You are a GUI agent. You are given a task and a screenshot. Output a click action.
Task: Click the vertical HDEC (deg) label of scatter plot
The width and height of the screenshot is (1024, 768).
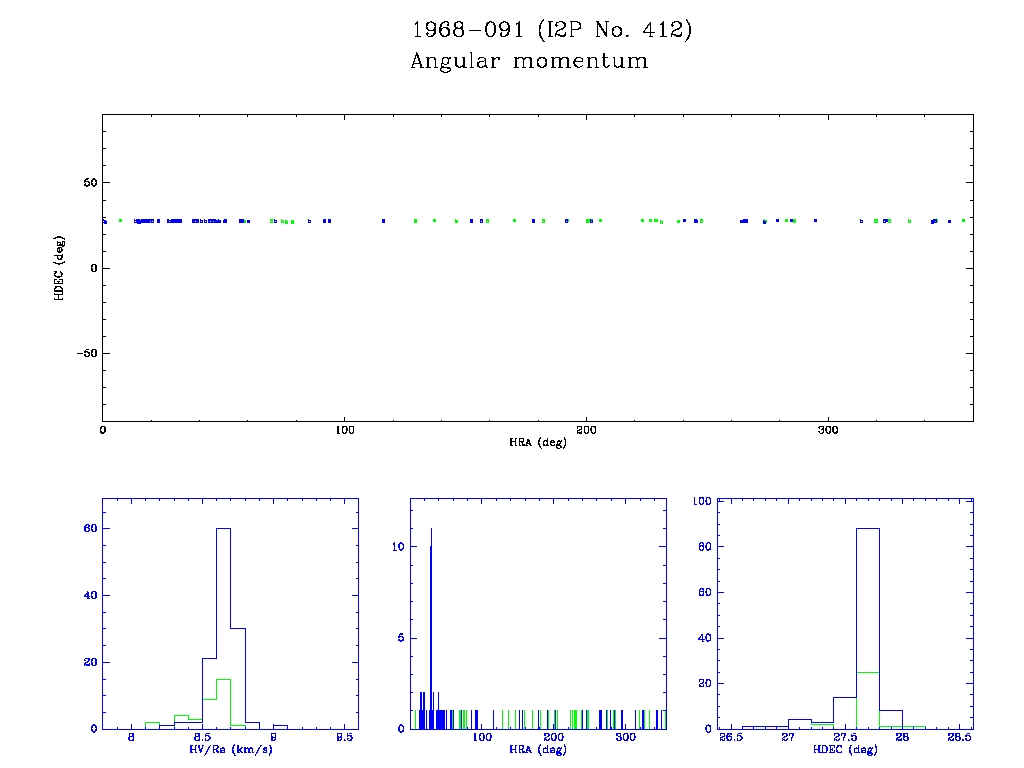click(x=61, y=267)
